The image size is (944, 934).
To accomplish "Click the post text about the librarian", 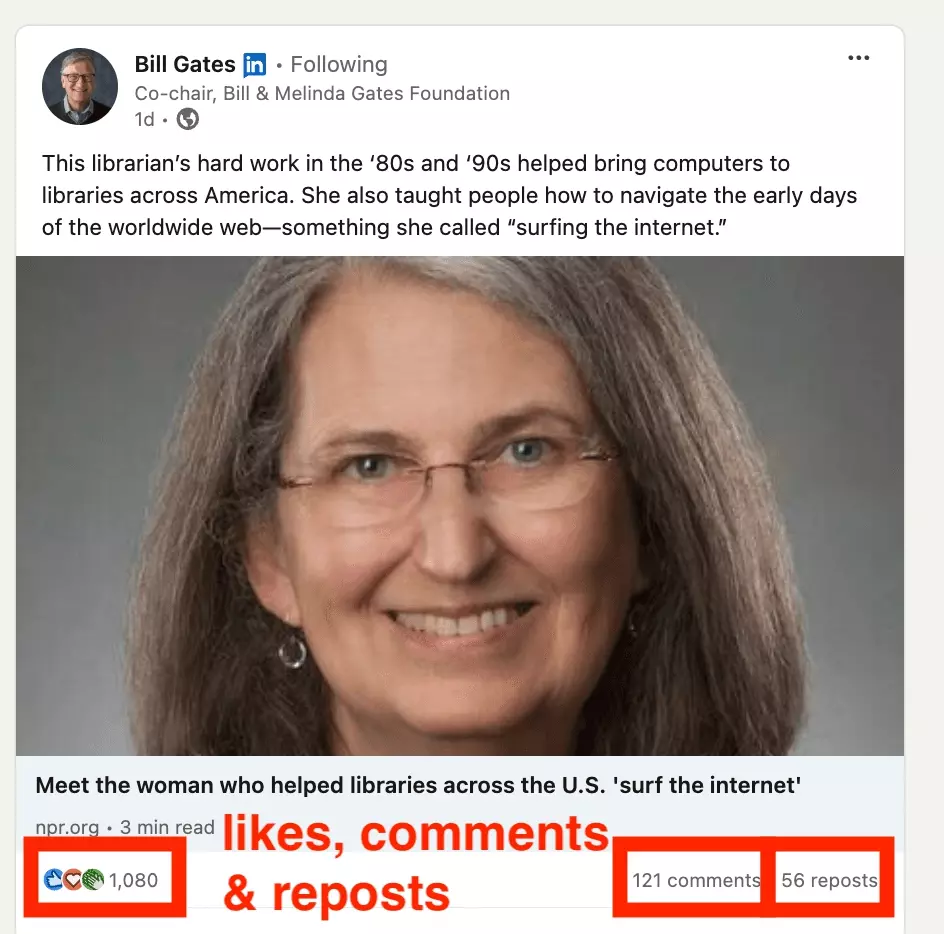I will point(449,195).
